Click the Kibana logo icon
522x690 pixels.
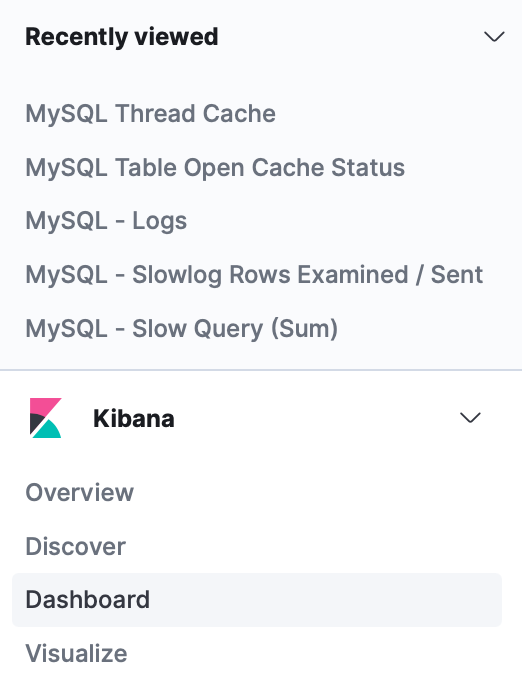point(45,418)
